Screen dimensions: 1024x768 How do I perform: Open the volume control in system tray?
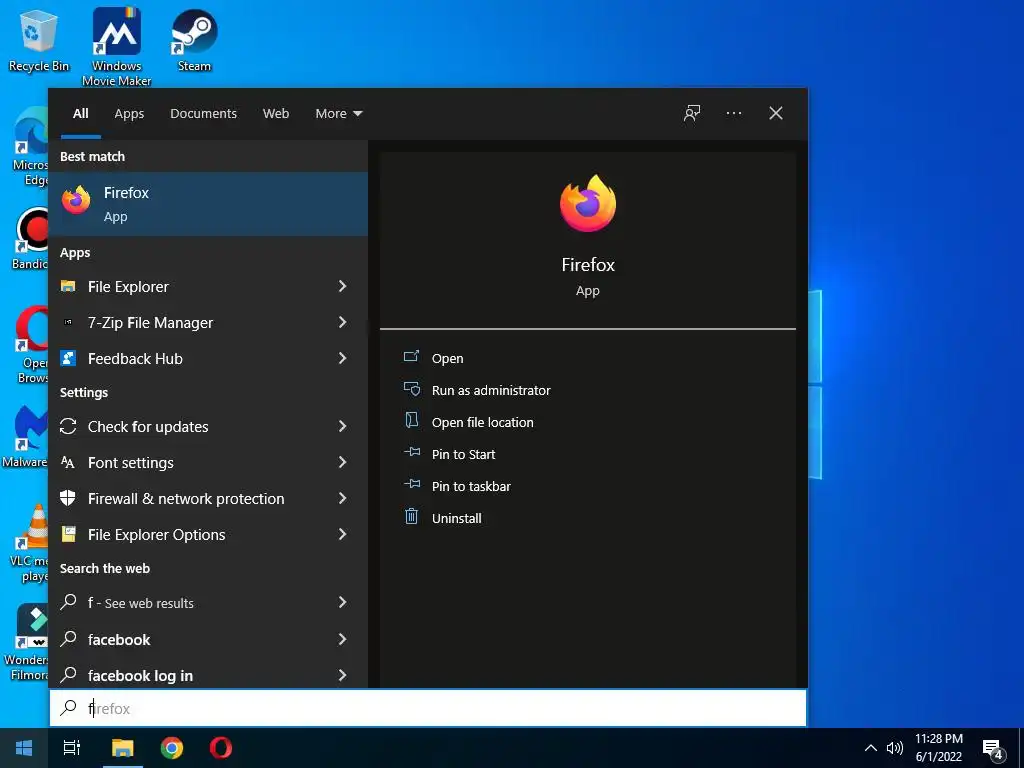[x=895, y=748]
